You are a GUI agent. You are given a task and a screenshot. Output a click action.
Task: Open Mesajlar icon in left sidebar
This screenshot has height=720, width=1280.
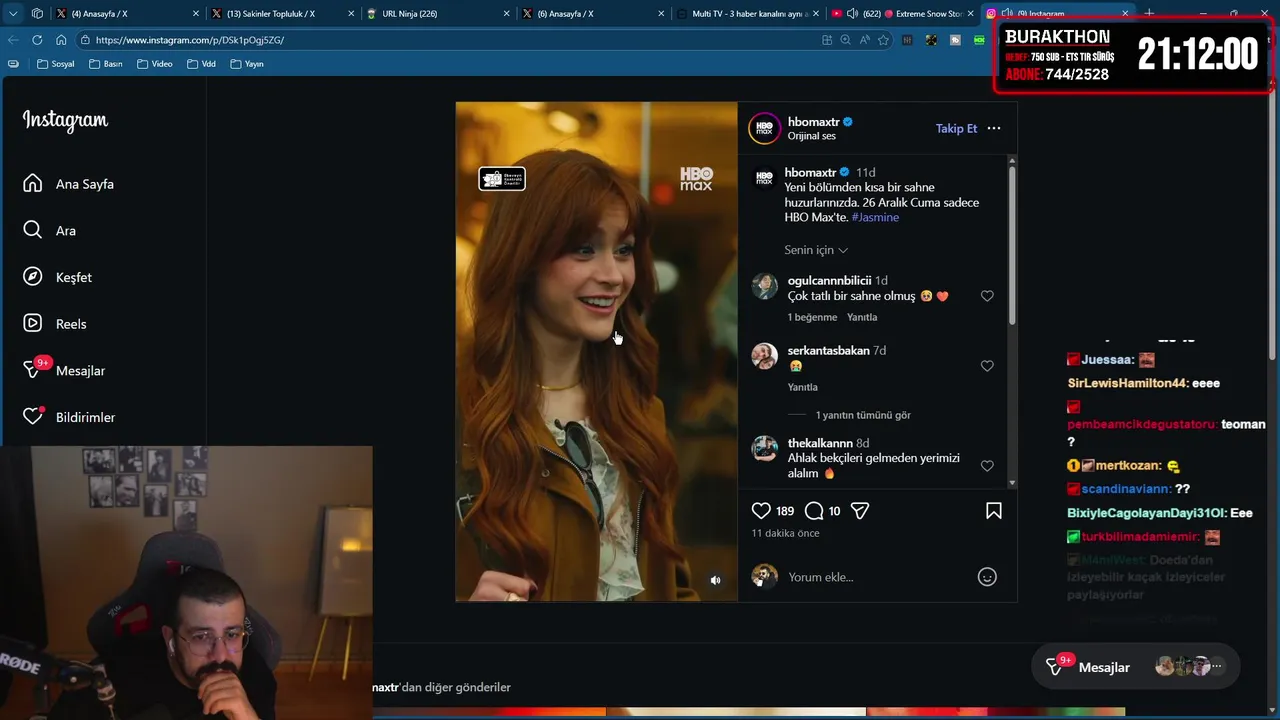point(33,370)
